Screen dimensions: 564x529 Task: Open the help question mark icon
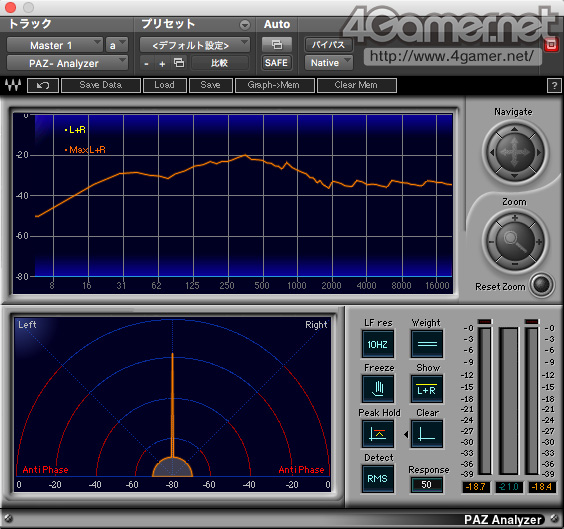554,86
